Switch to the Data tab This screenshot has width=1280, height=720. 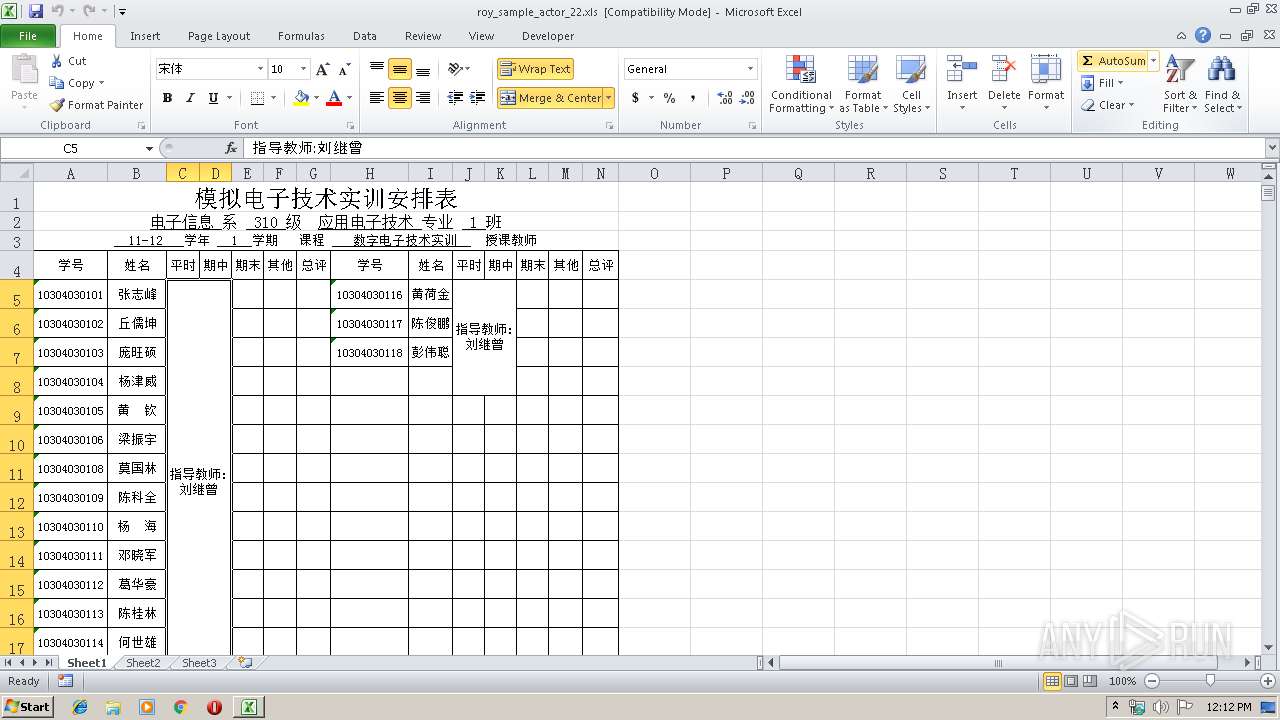(365, 36)
